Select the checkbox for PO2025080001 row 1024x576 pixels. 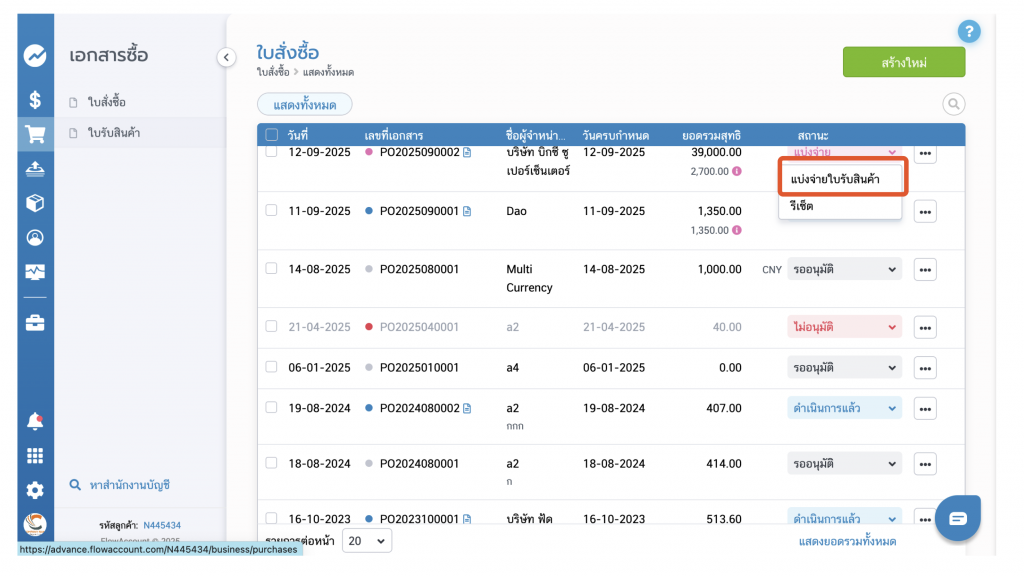pyautogui.click(x=271, y=269)
